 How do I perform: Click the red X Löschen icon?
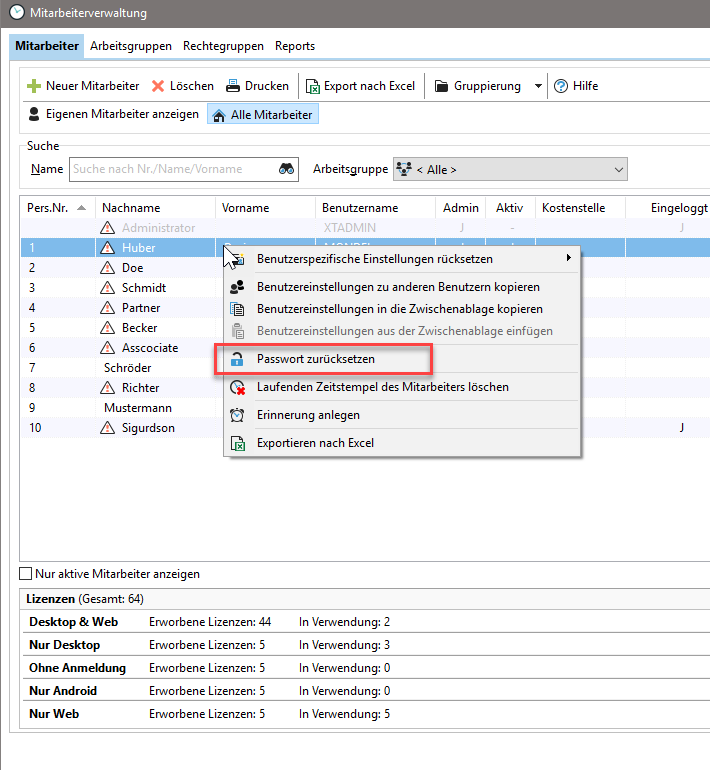click(x=158, y=86)
